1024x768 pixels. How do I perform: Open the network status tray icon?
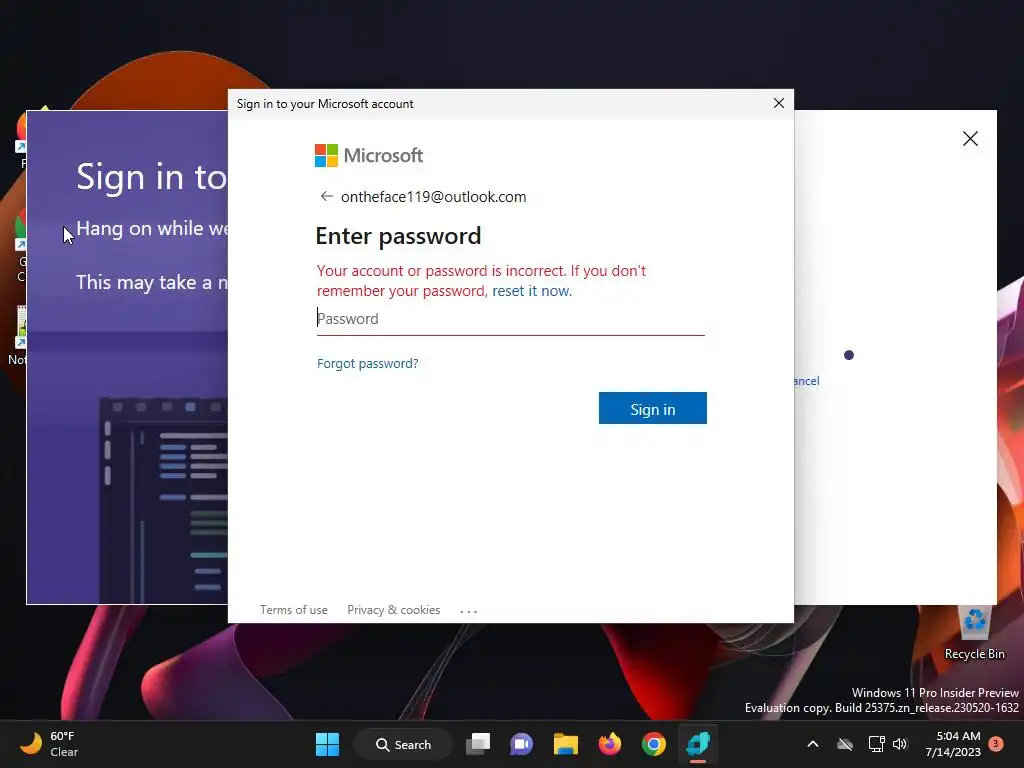point(876,744)
